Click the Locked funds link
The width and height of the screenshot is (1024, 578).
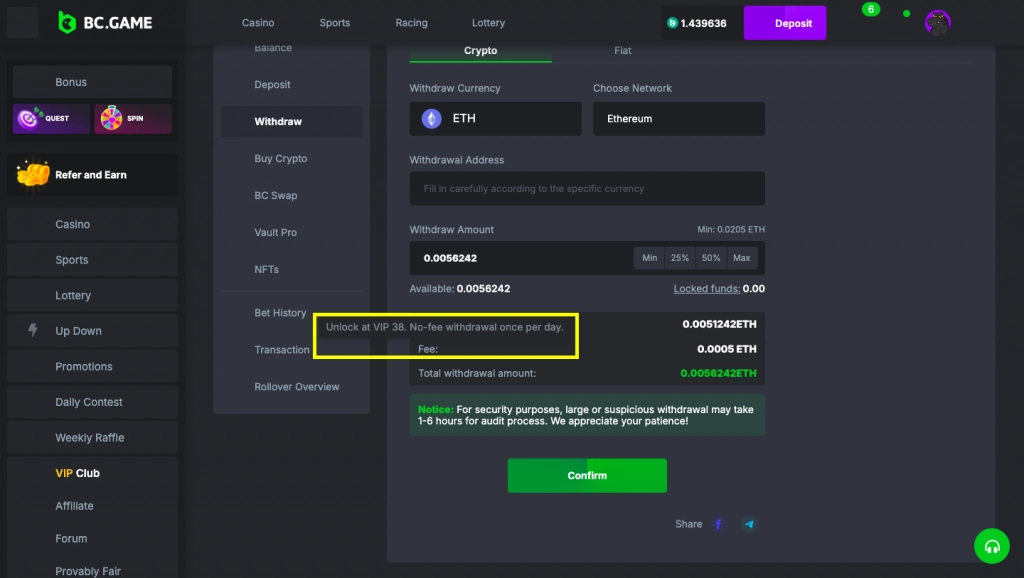707,289
